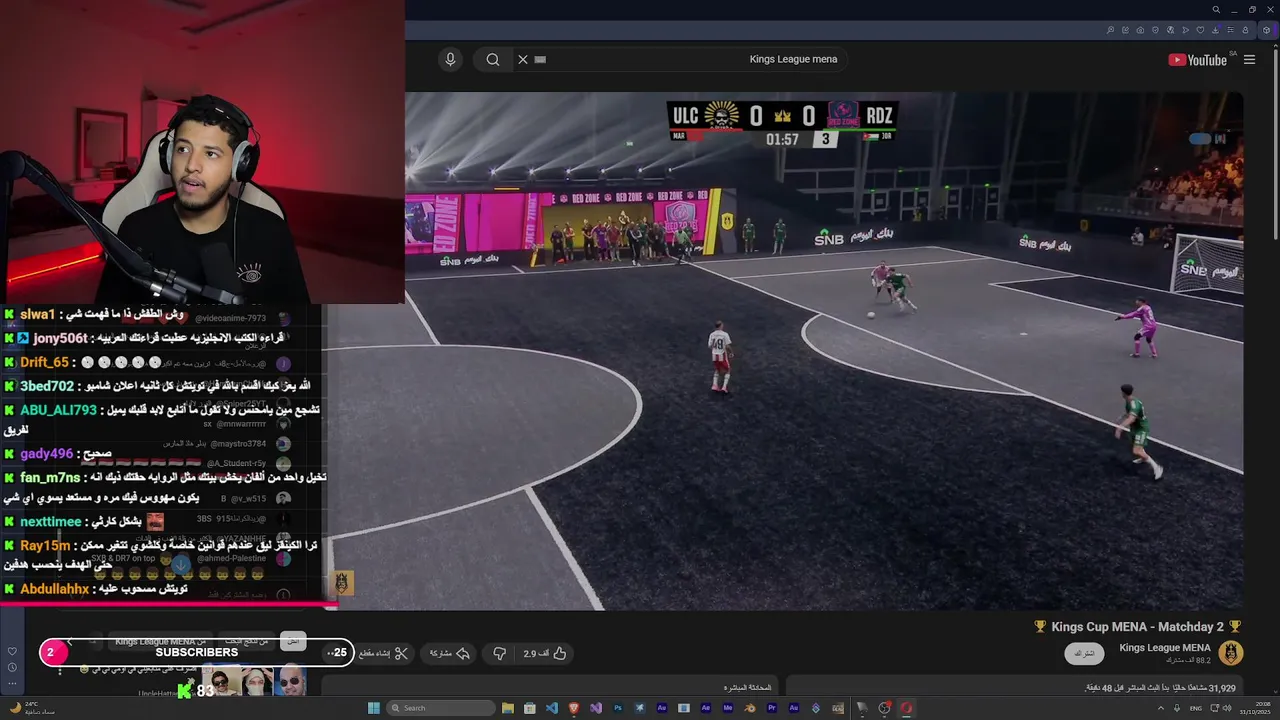Click the YouTube microphone voice search icon
Viewport: 1280px width, 720px height.
click(x=450, y=59)
